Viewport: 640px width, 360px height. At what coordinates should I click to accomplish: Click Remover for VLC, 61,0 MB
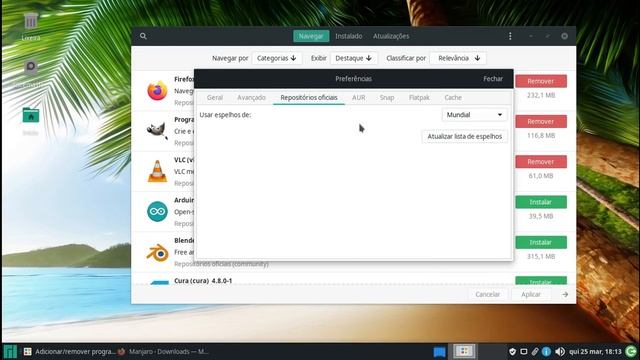[541, 162]
